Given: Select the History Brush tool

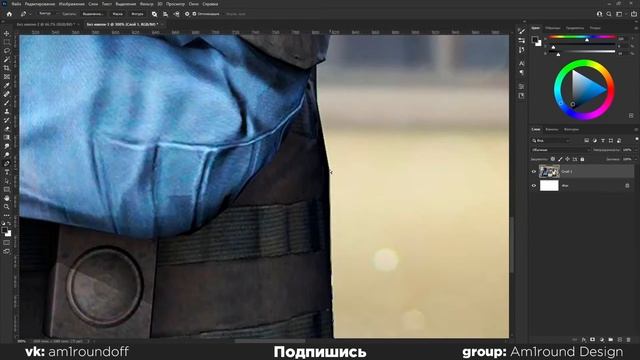Looking at the screenshot, I should (7, 120).
